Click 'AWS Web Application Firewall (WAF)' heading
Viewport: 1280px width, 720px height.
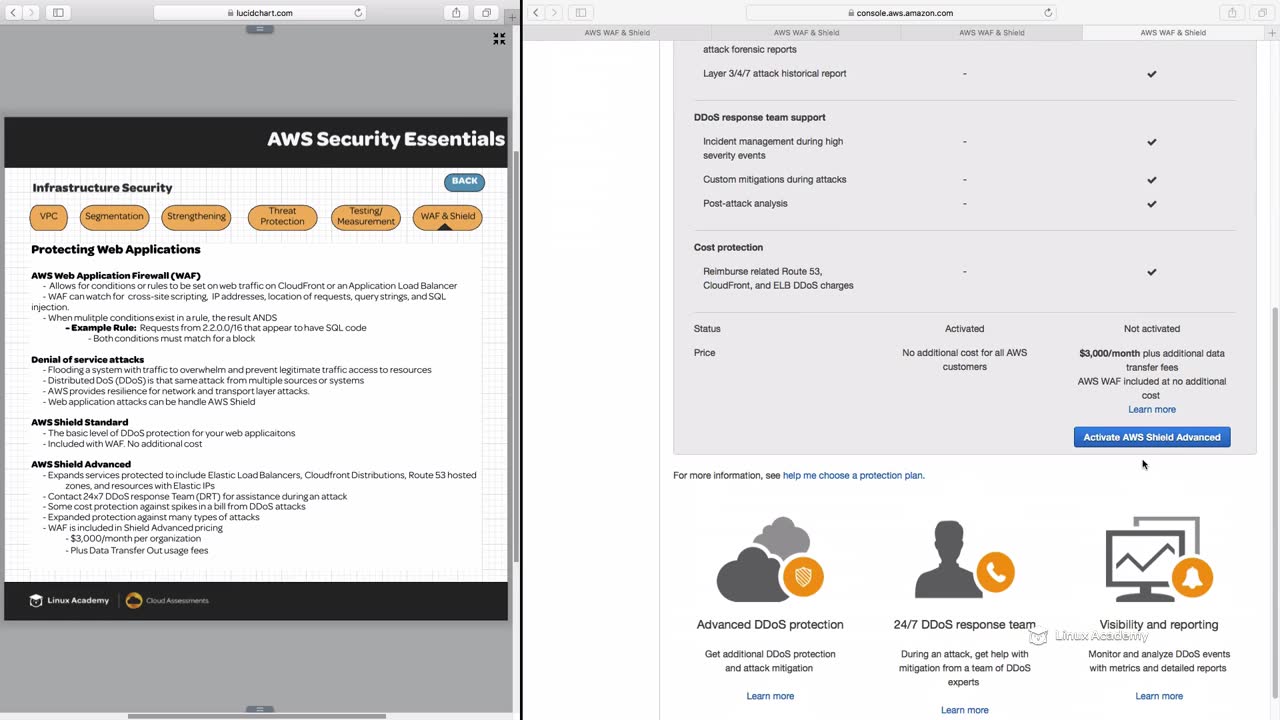pyautogui.click(x=116, y=275)
